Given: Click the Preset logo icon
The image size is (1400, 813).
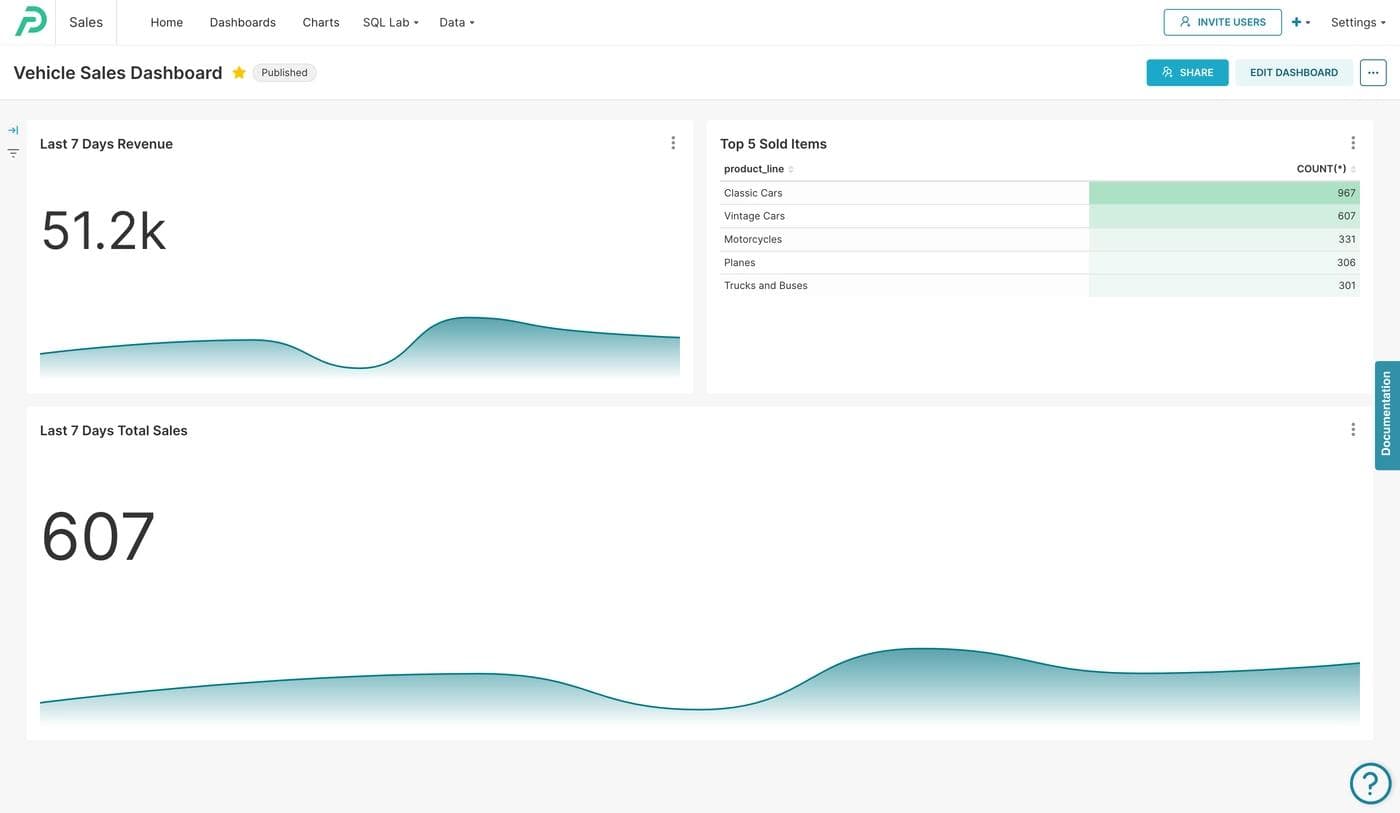Looking at the screenshot, I should coord(30,21).
